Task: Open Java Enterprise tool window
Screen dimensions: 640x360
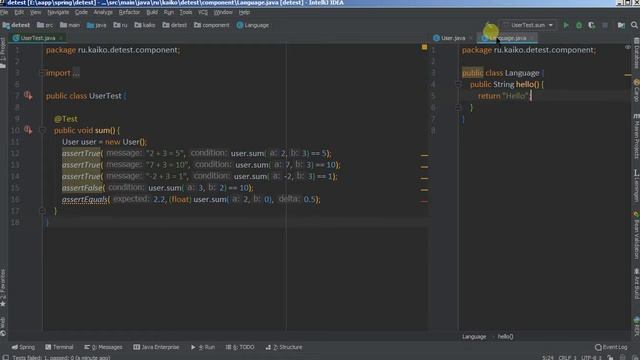Action: point(156,347)
